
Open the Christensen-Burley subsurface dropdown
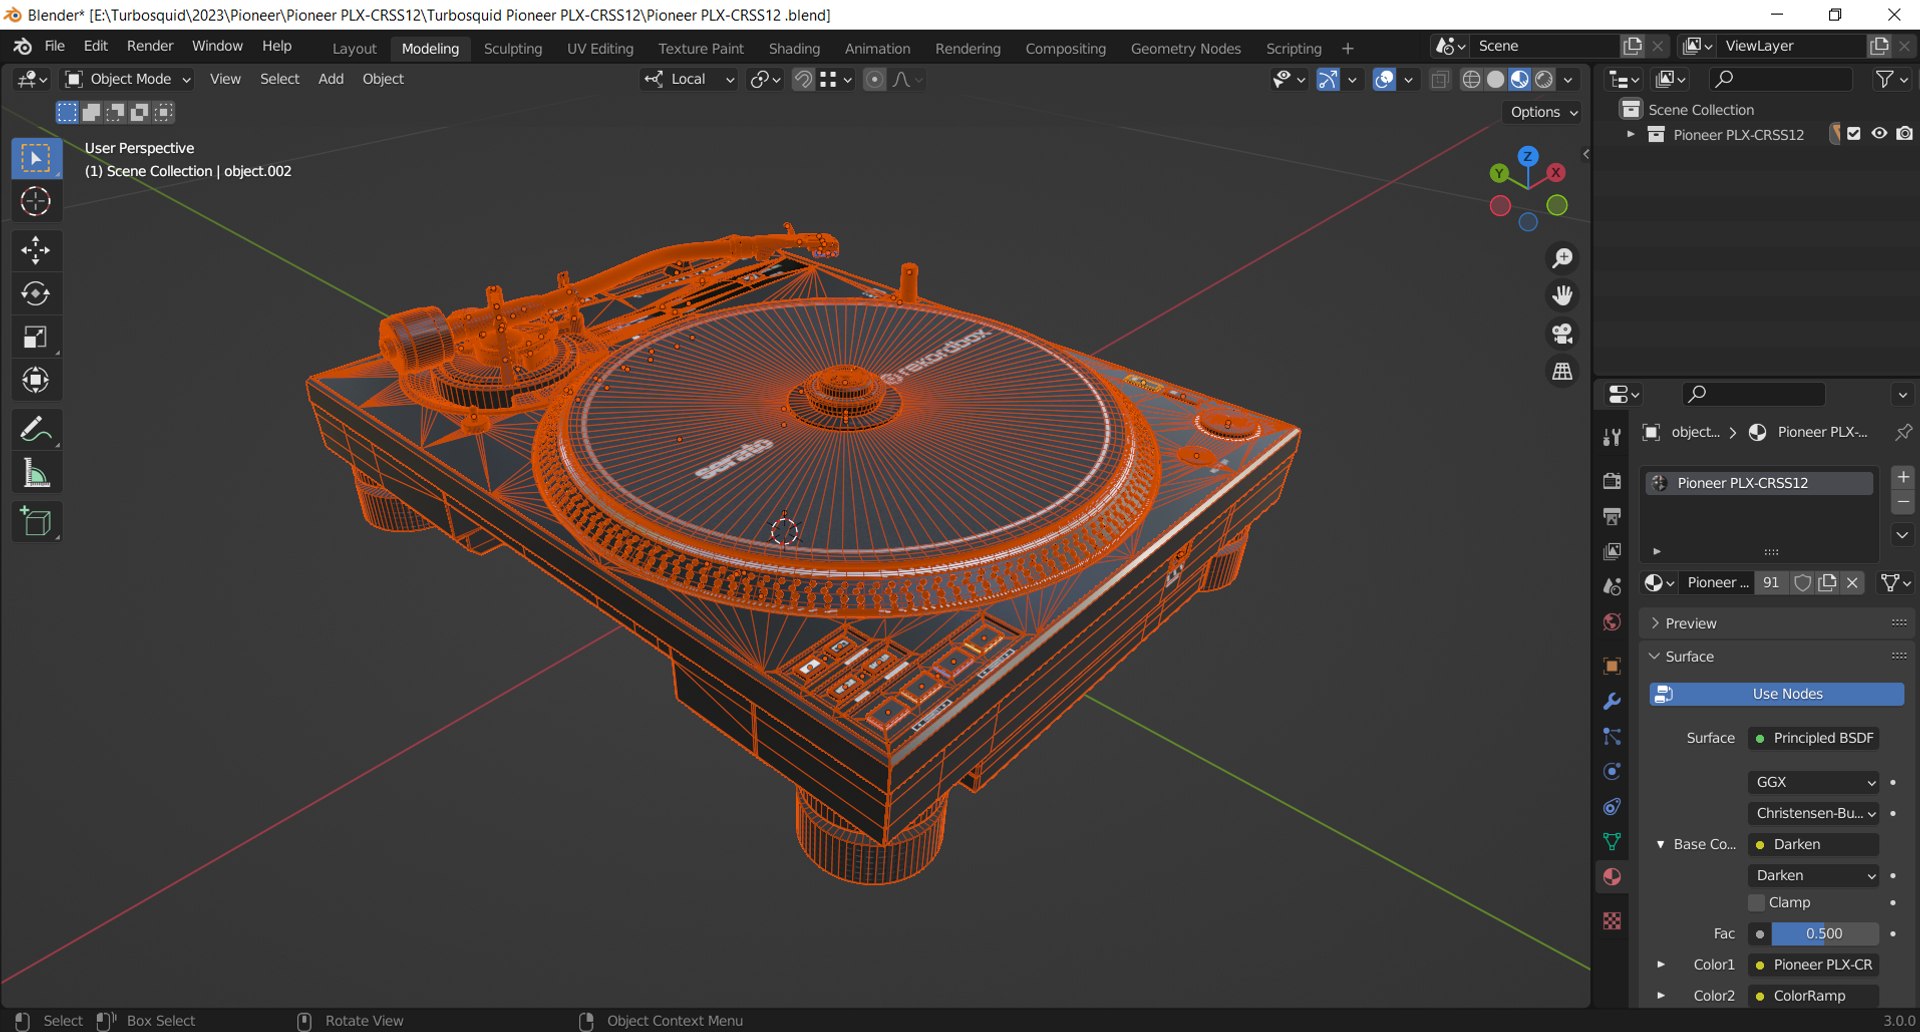[1813, 813]
